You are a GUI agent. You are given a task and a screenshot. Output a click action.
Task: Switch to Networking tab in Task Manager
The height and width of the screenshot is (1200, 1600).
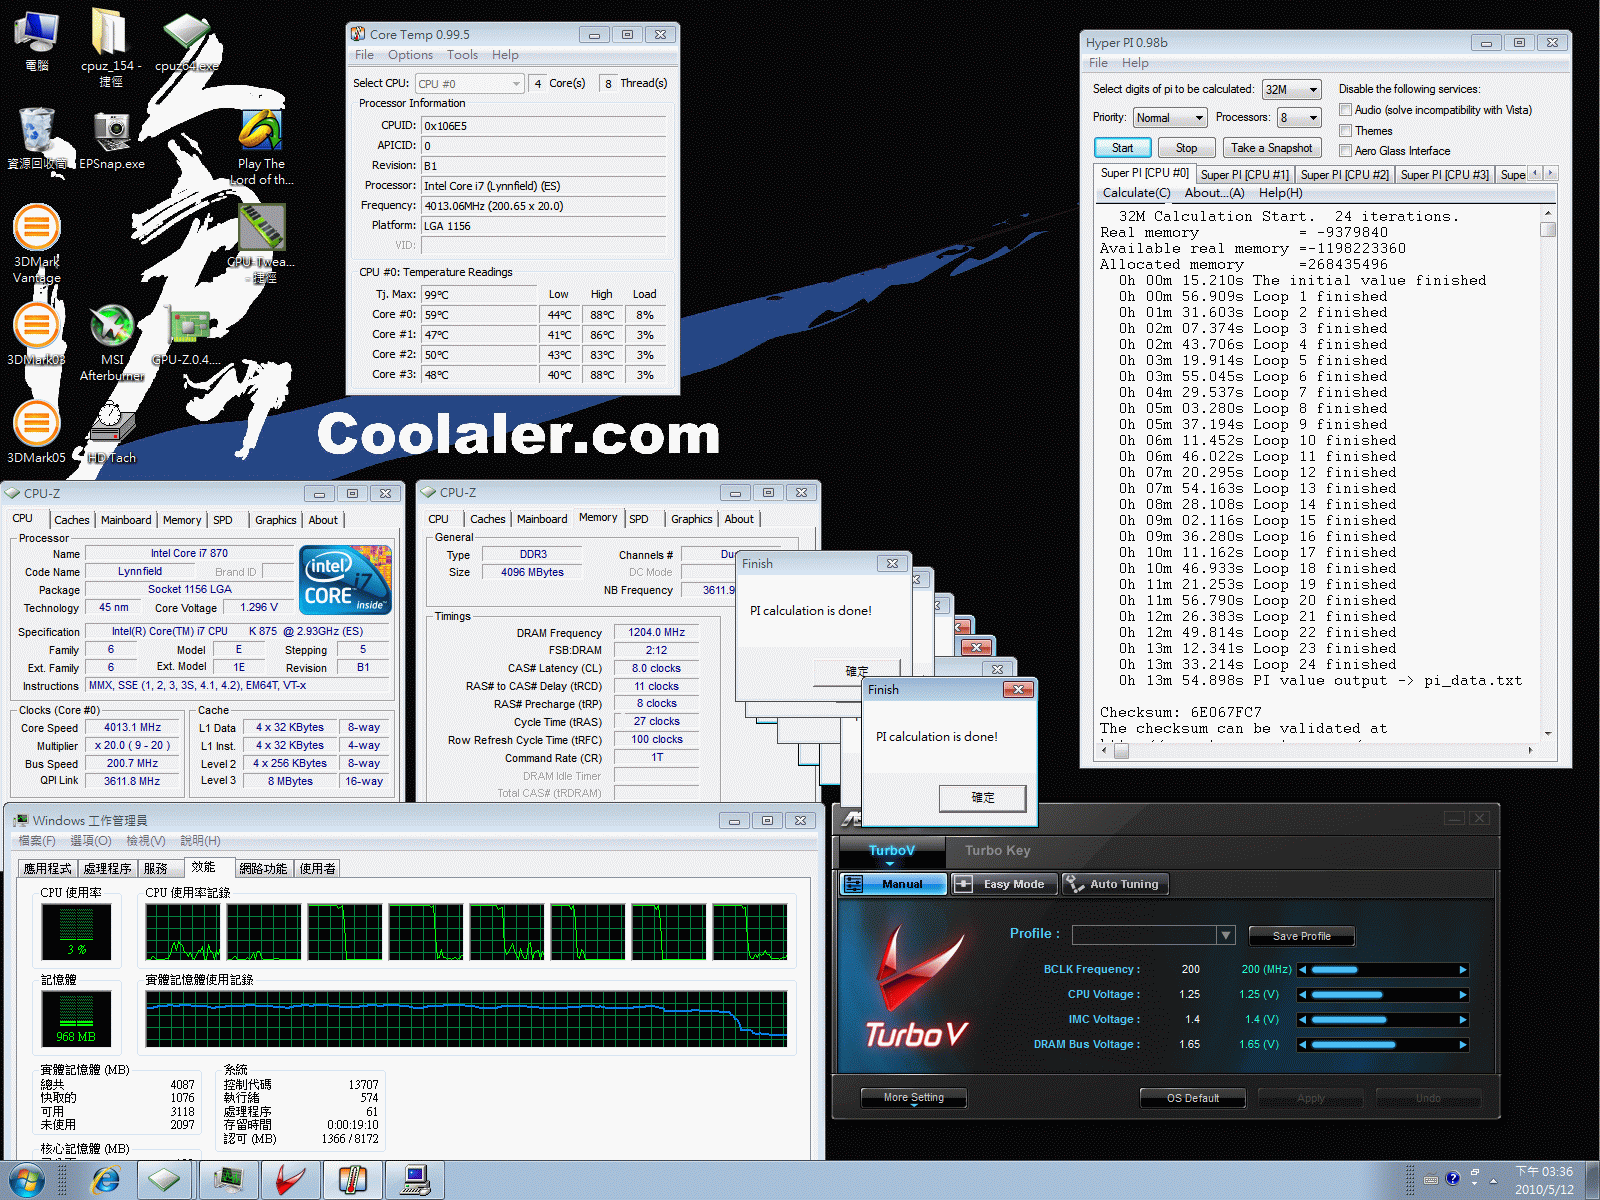pos(263,869)
